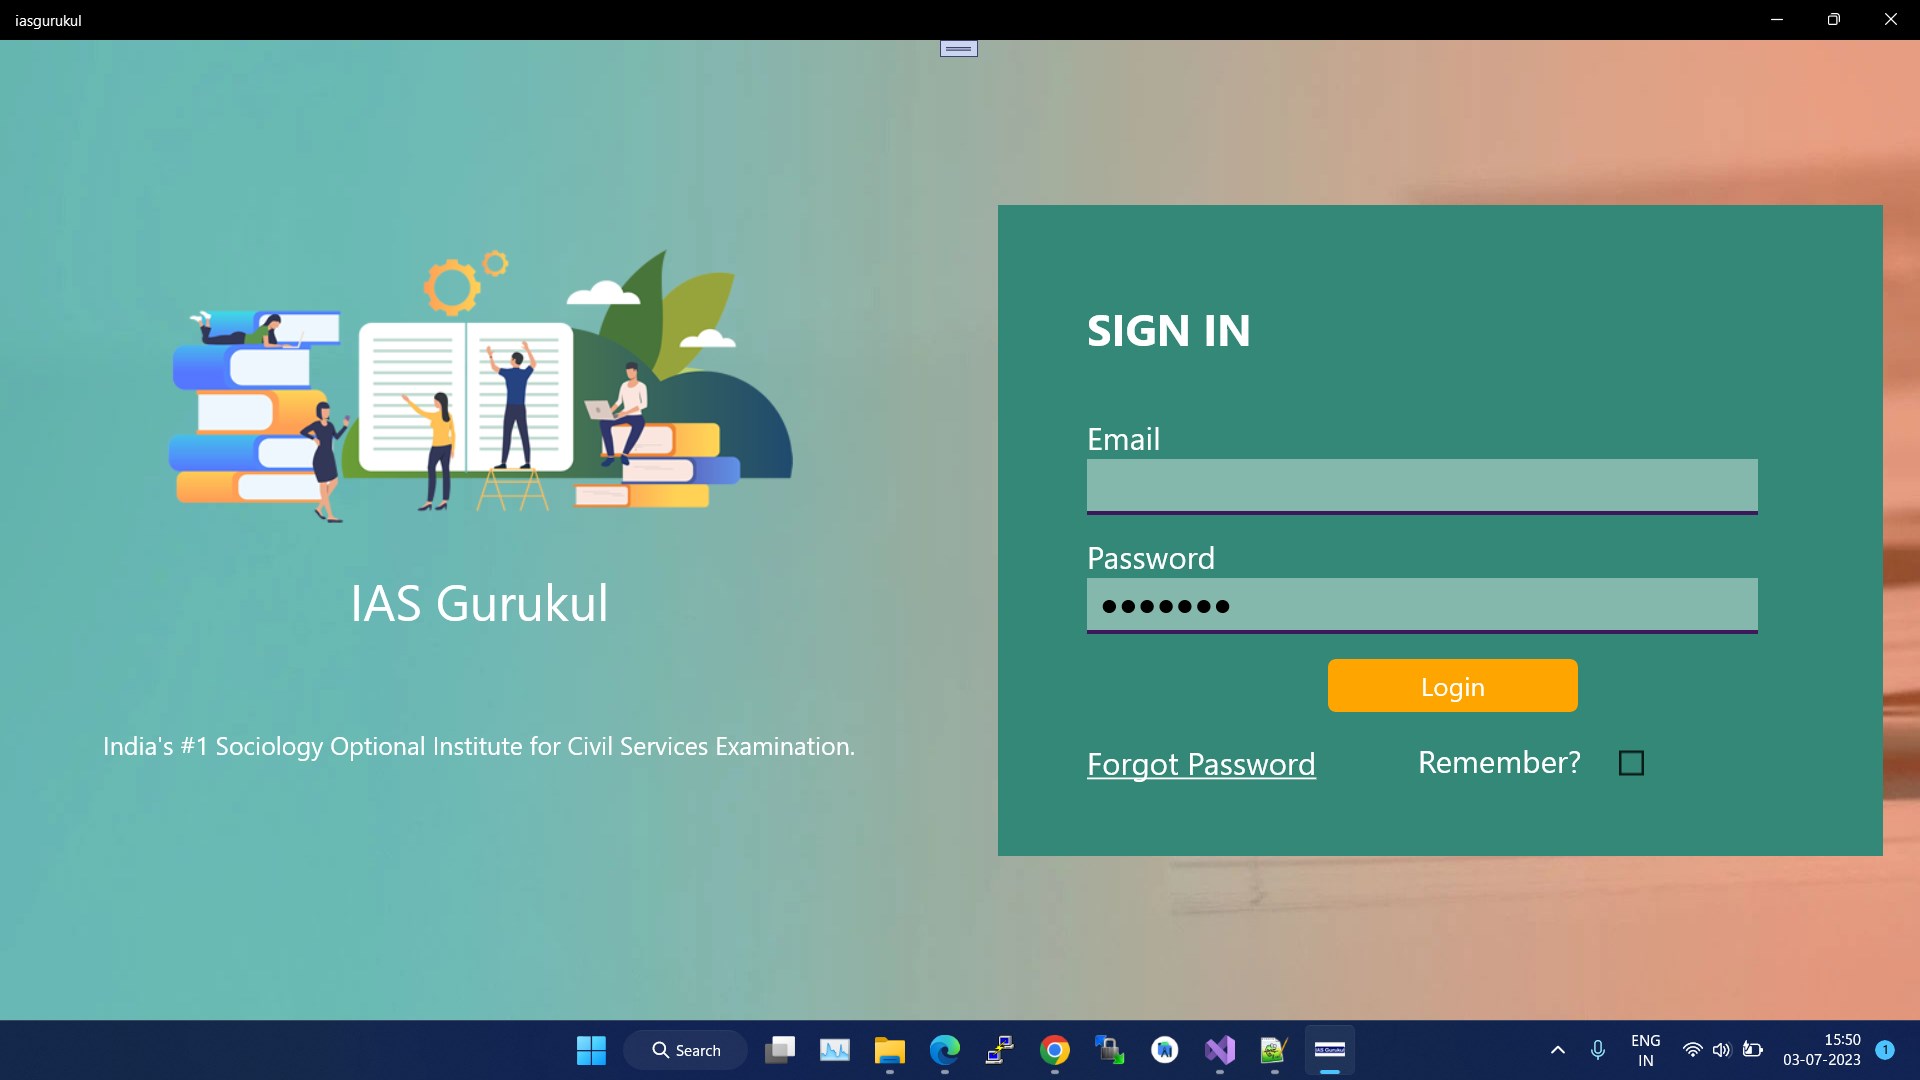This screenshot has height=1080, width=1920.
Task: Click the taskbar Search box
Action: 686,1050
